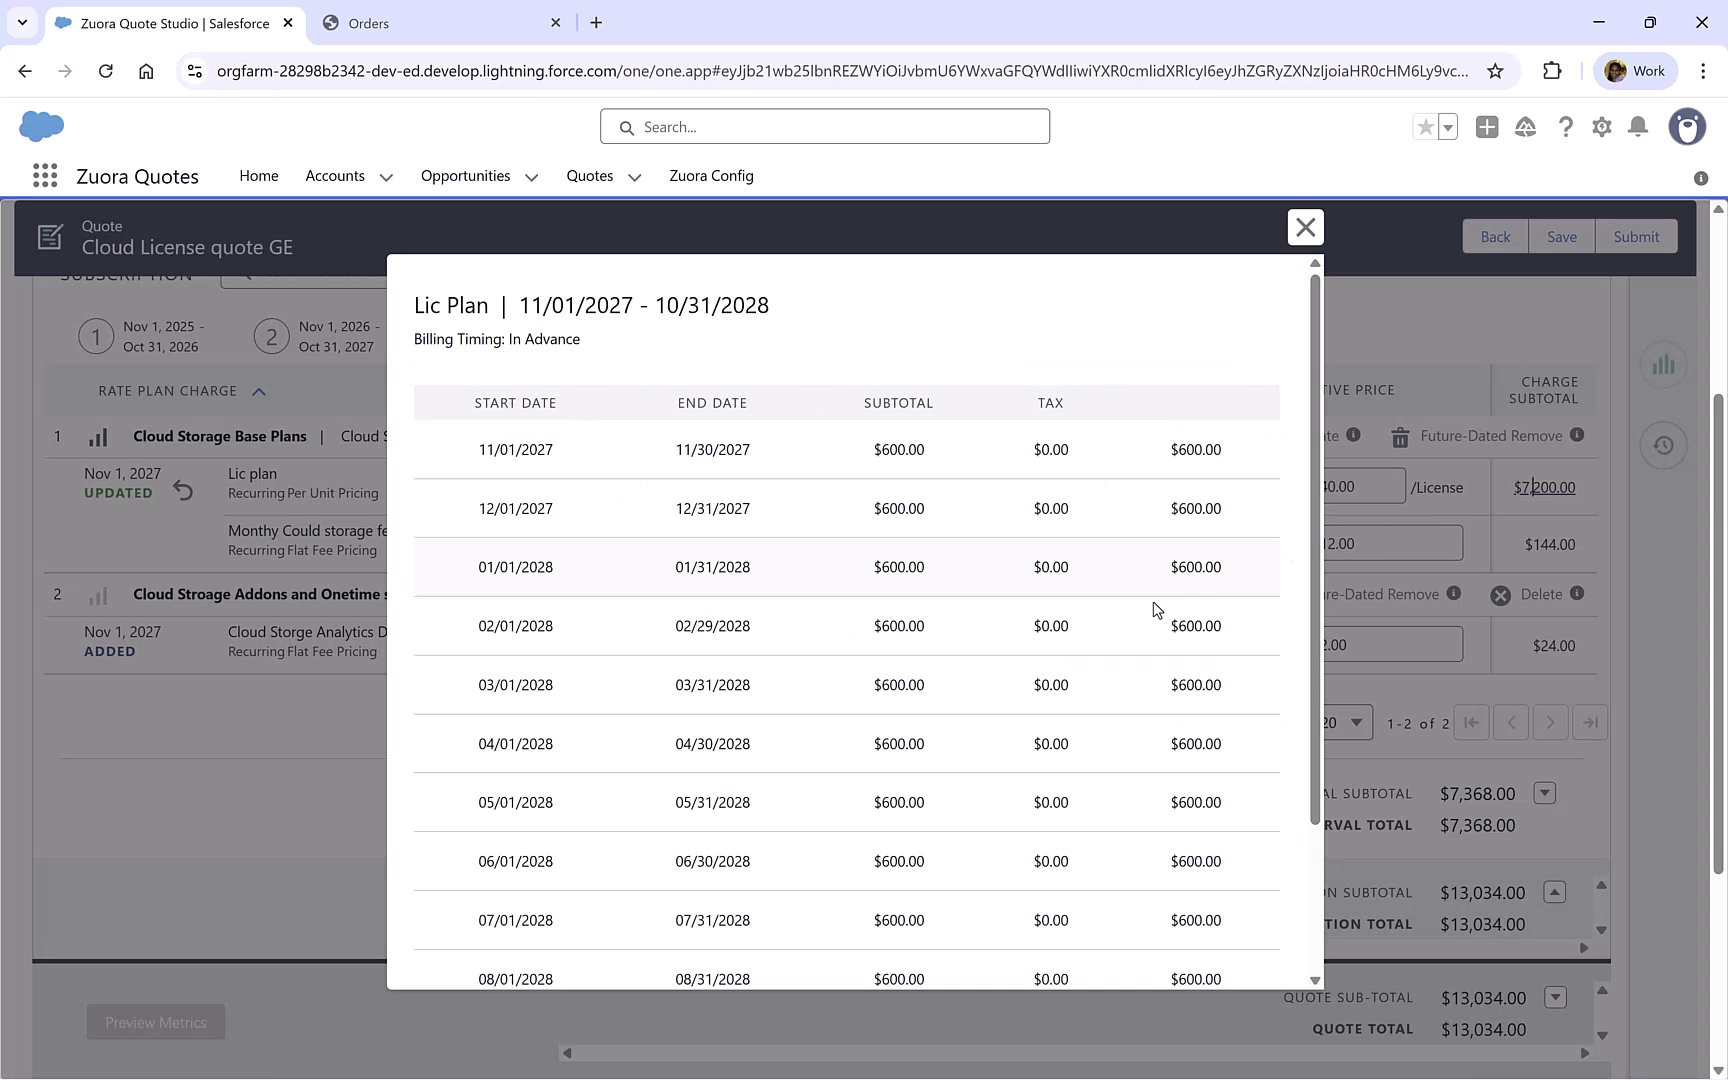Viewport: 1728px width, 1080px height.
Task: Jump to last page with the pagination arrow
Action: 1590,722
